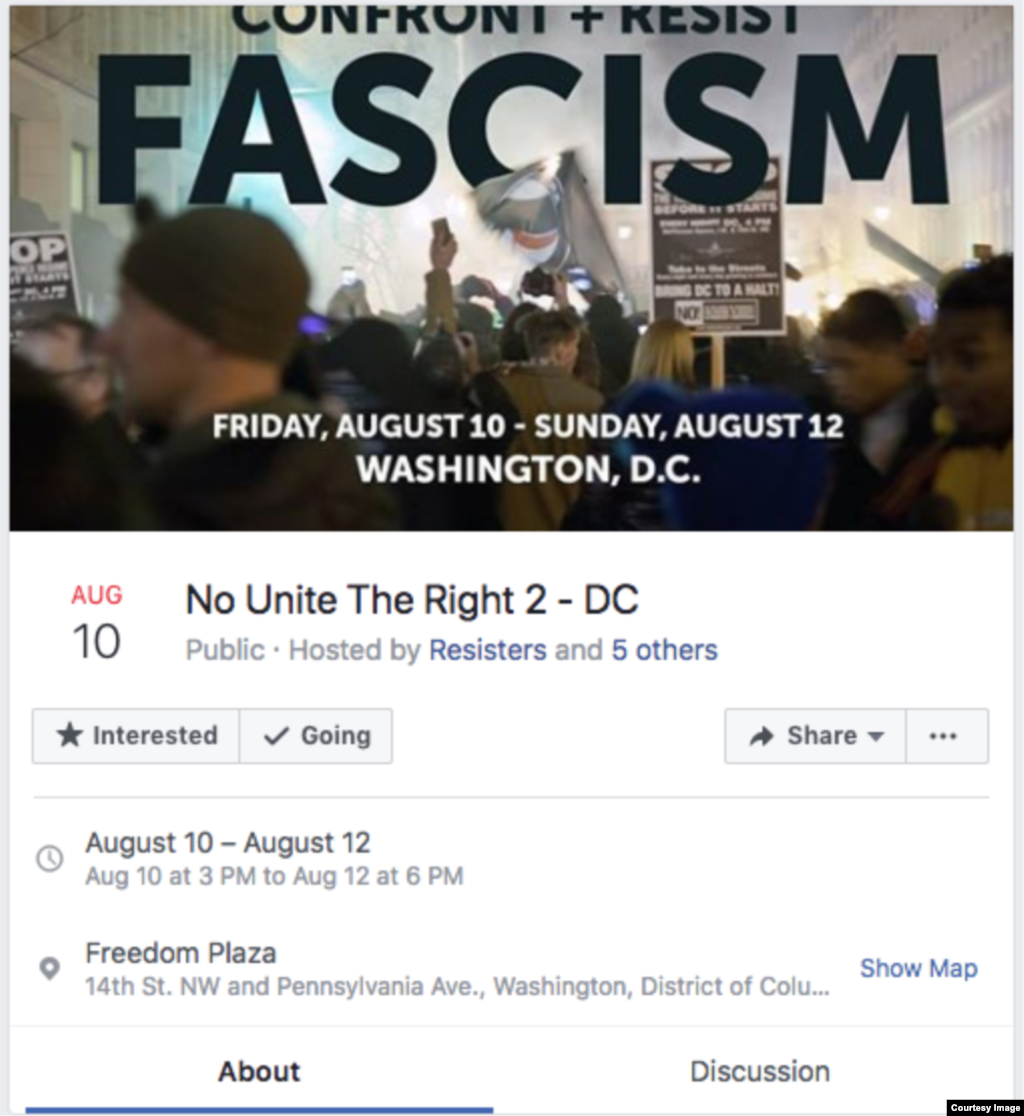Screen dimensions: 1024x1116
Task: Click the share arrow icon
Action: [x=761, y=736]
